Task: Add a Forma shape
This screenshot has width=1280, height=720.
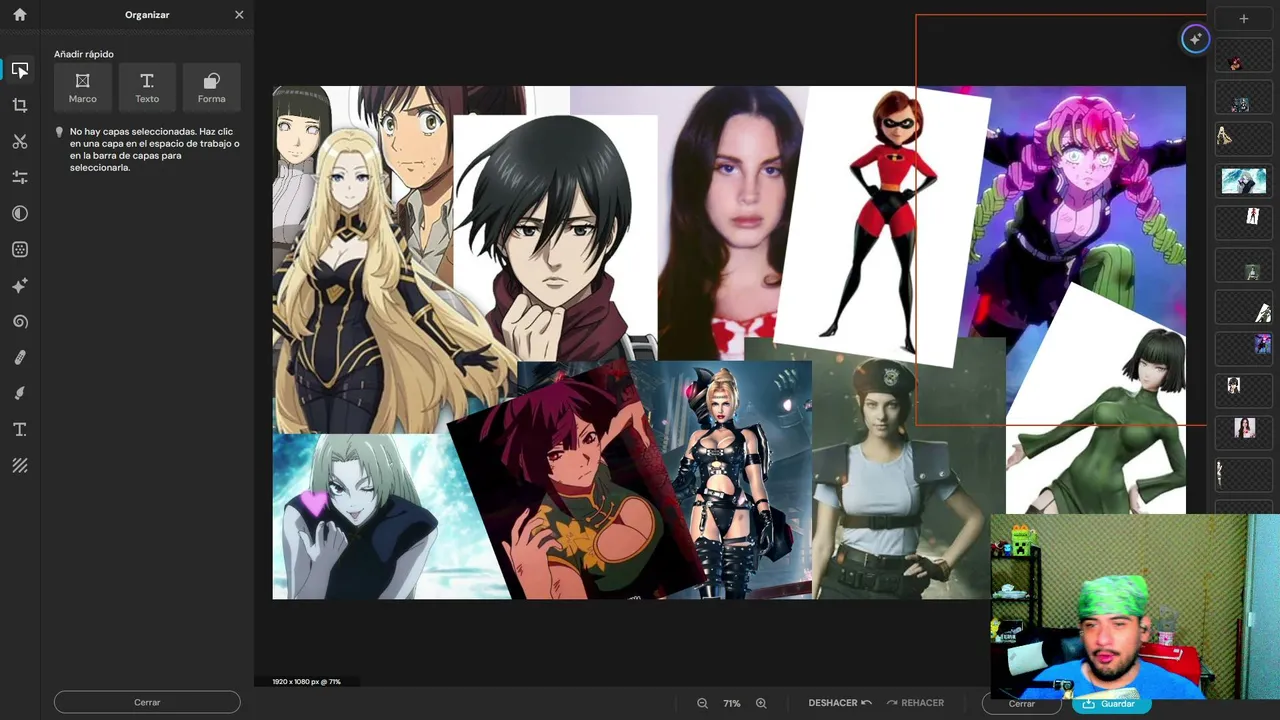Action: (x=211, y=86)
